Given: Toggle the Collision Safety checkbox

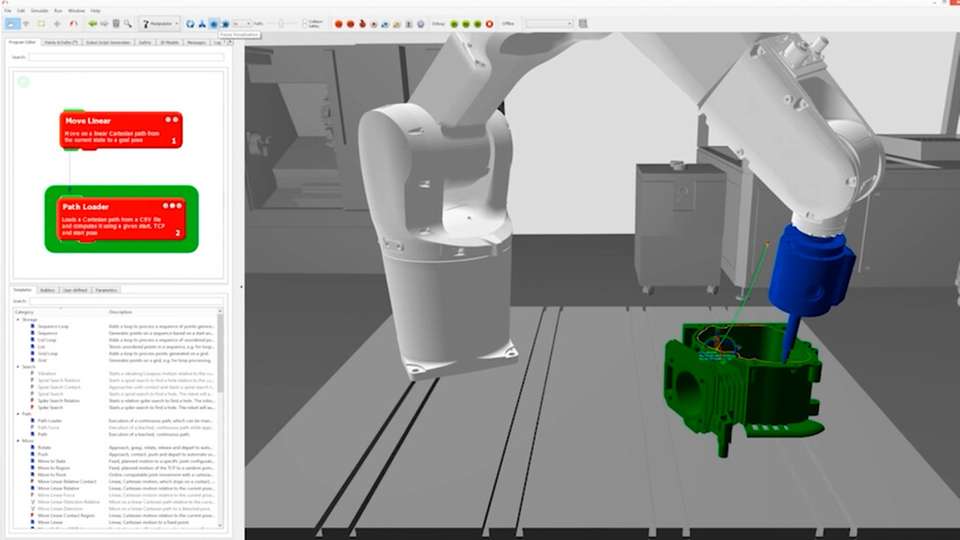Looking at the screenshot, I should 305,24.
